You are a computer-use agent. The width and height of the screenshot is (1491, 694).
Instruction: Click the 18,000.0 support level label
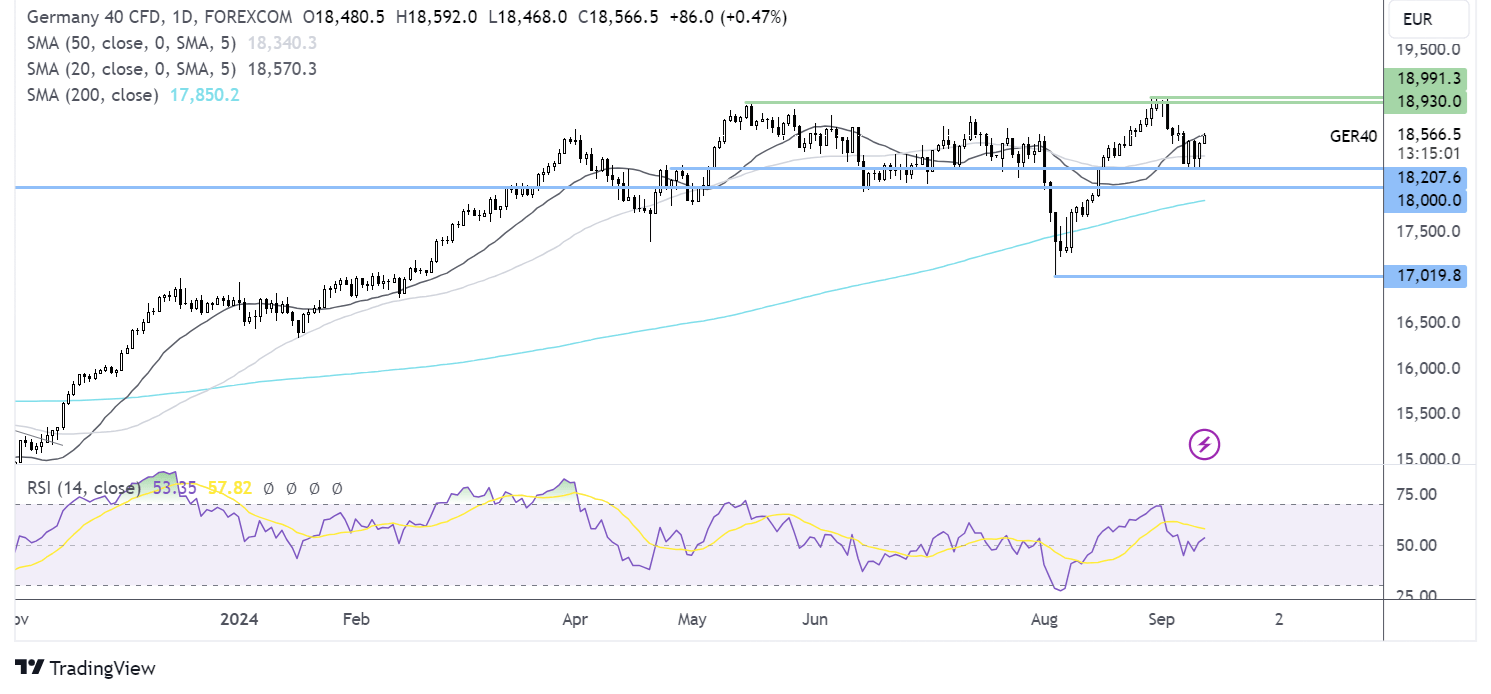click(1425, 200)
